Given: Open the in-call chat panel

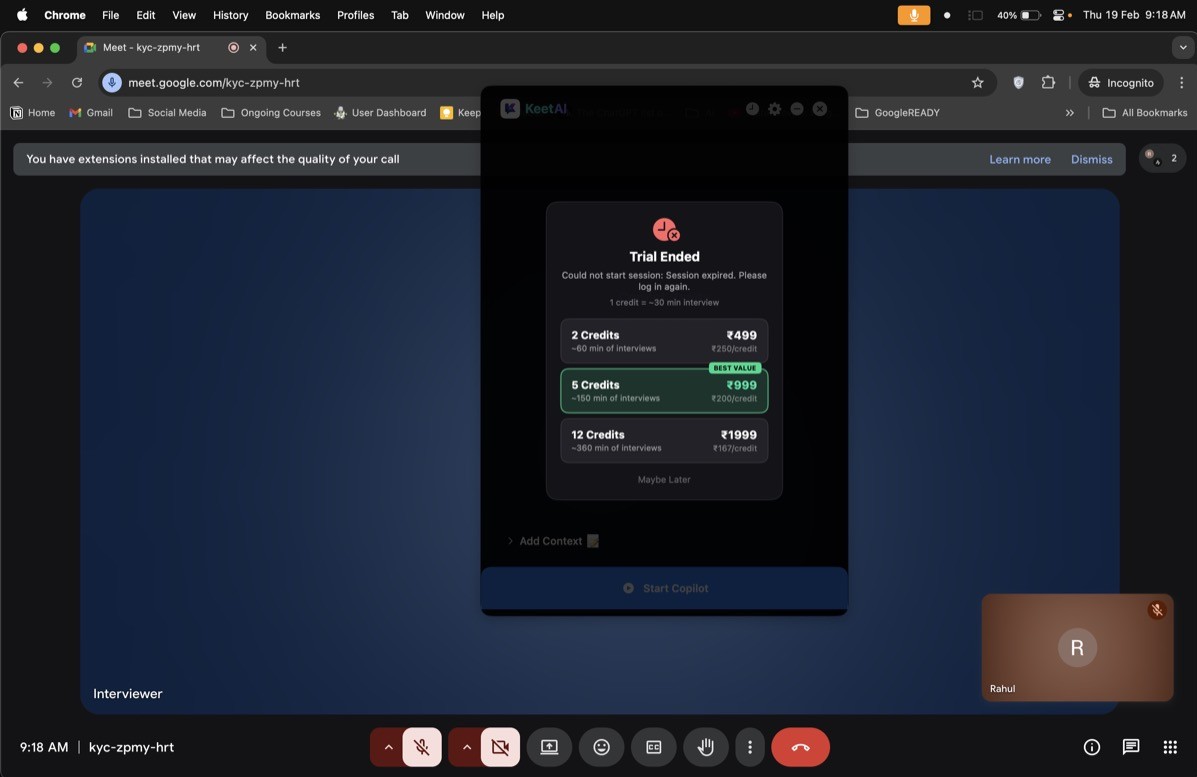Looking at the screenshot, I should (x=1130, y=746).
